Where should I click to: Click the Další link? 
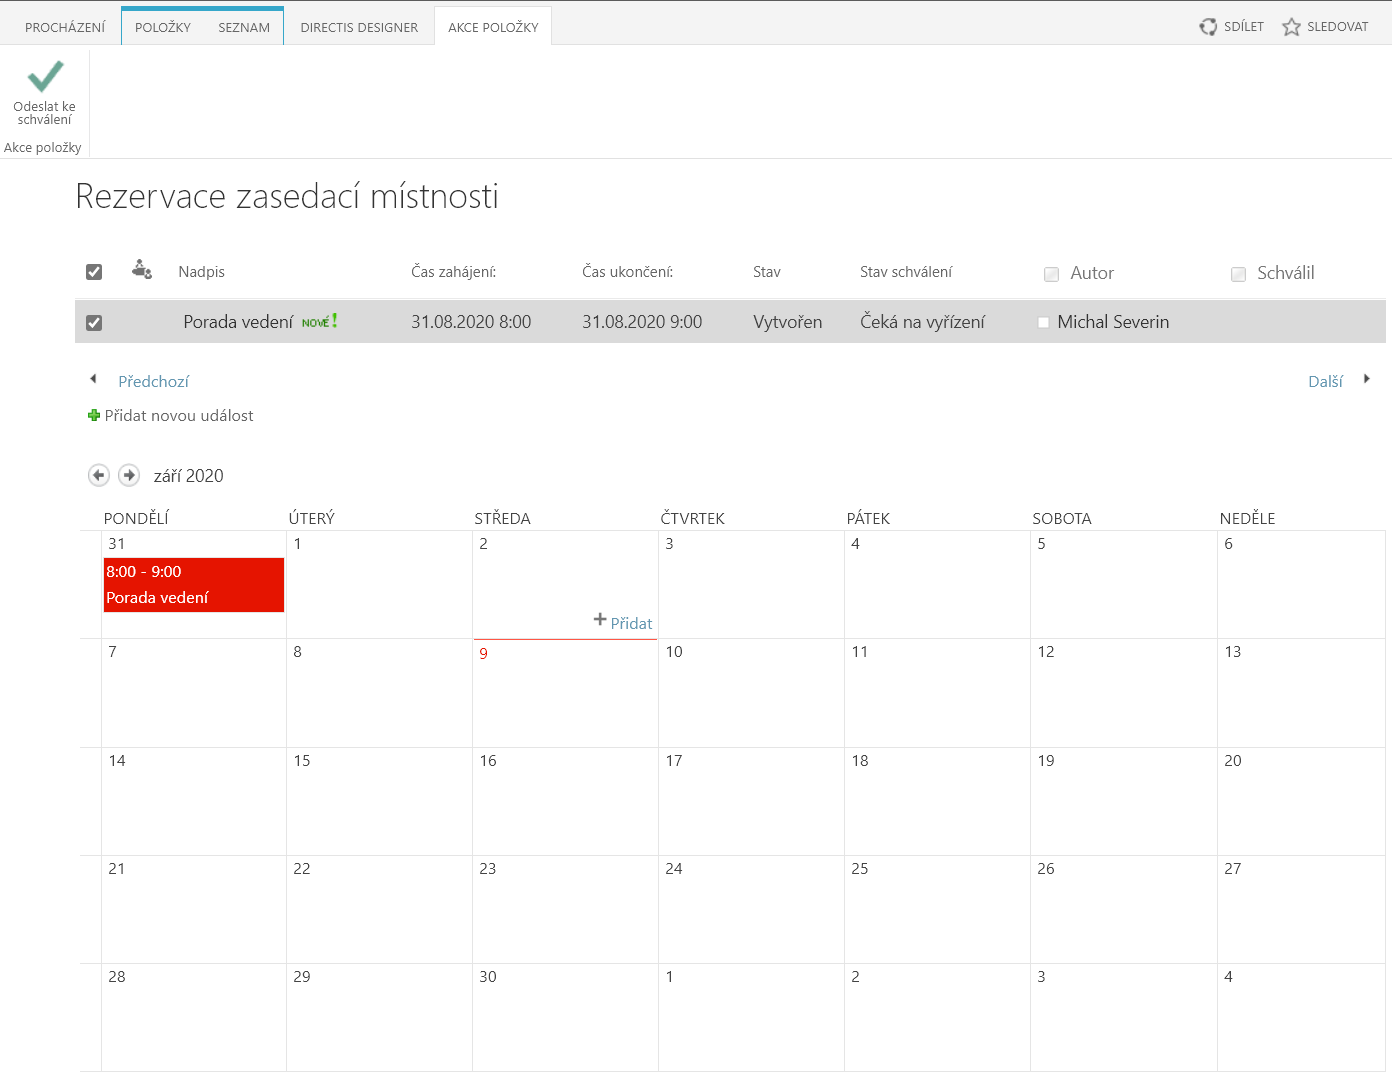click(1325, 381)
